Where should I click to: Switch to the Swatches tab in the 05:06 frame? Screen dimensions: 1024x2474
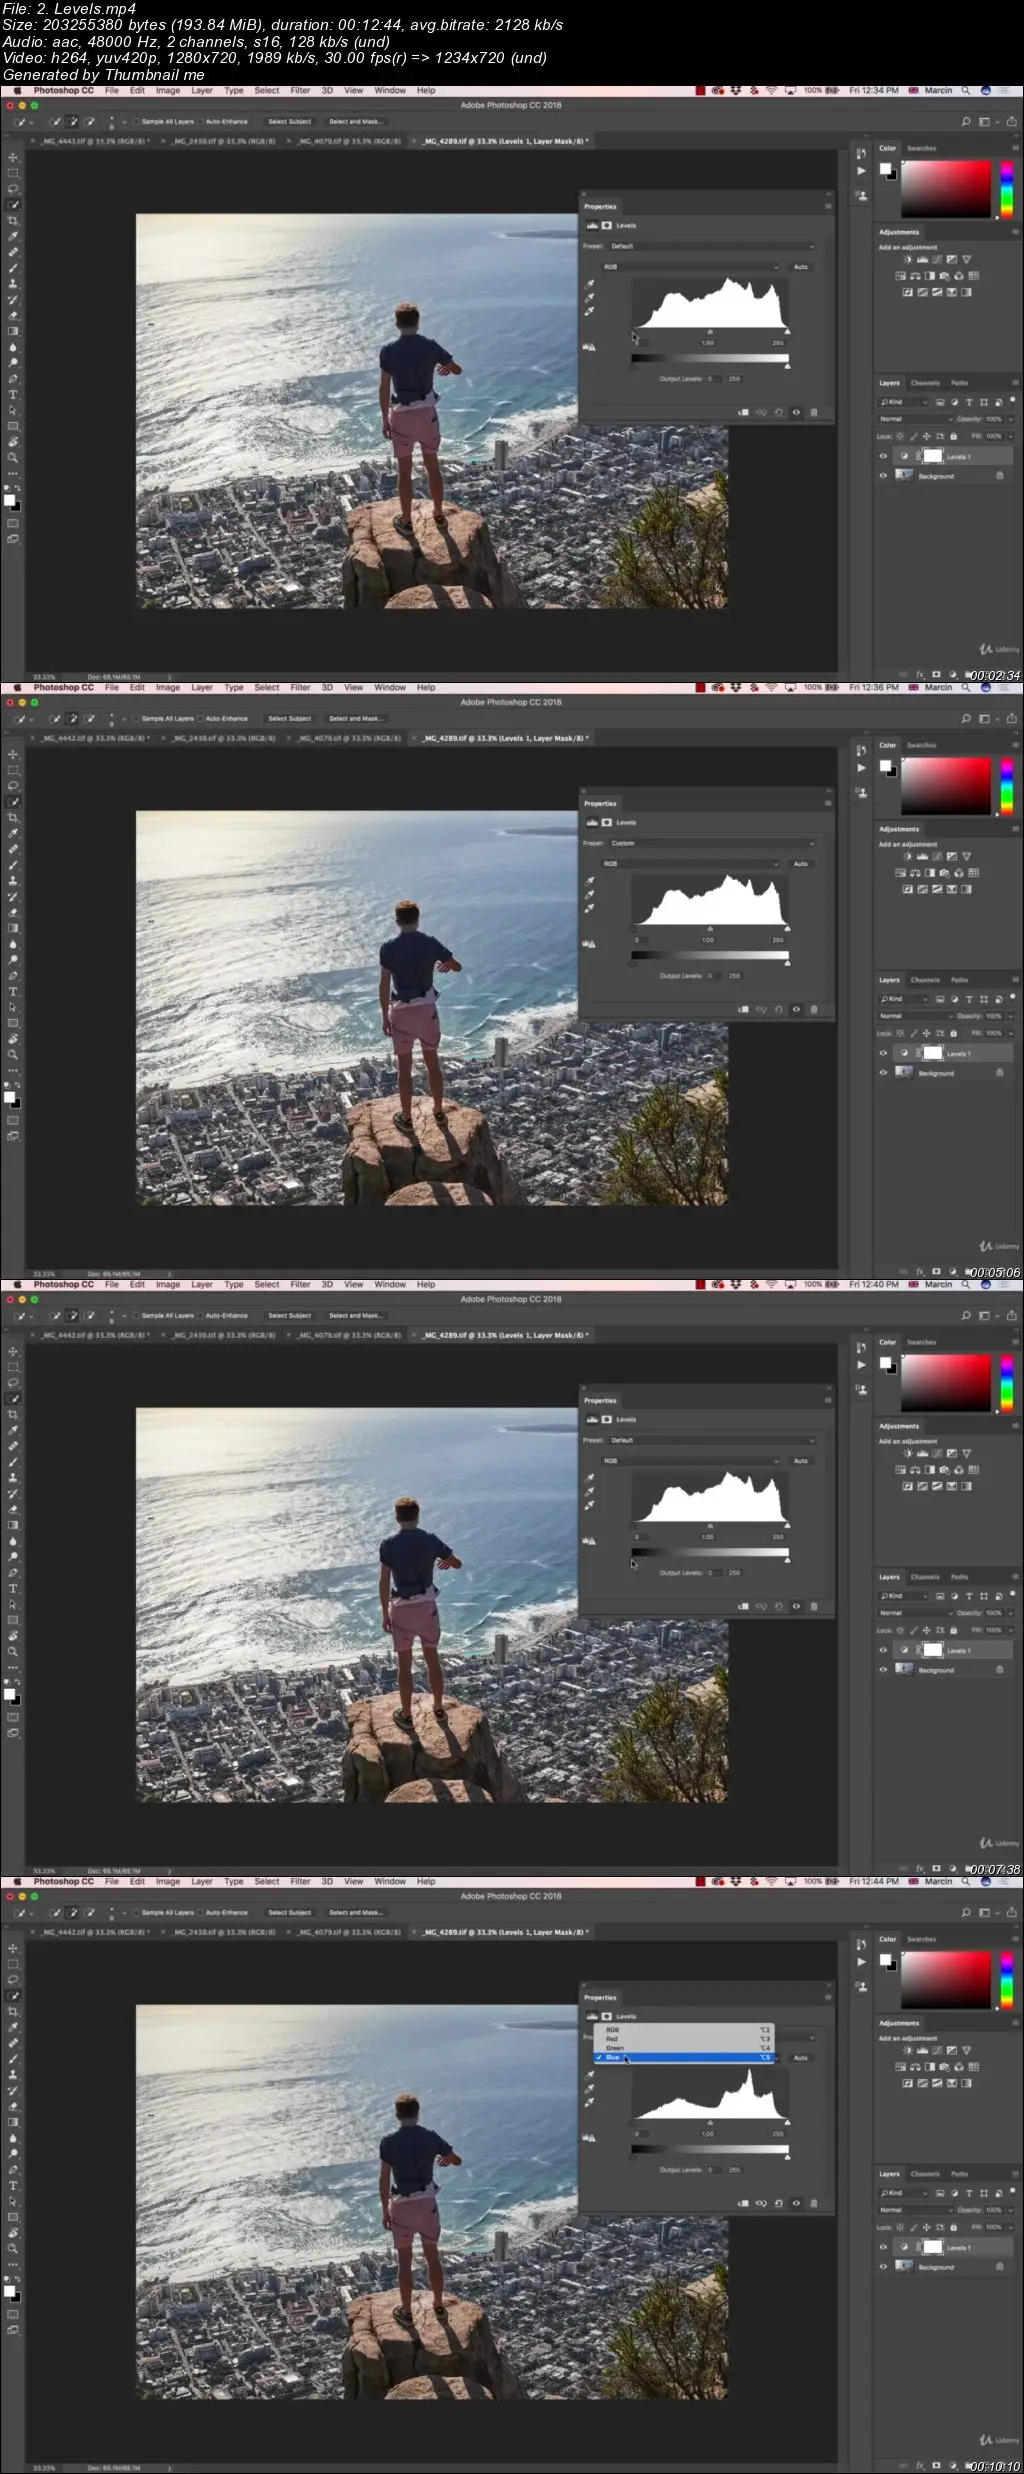tap(921, 745)
